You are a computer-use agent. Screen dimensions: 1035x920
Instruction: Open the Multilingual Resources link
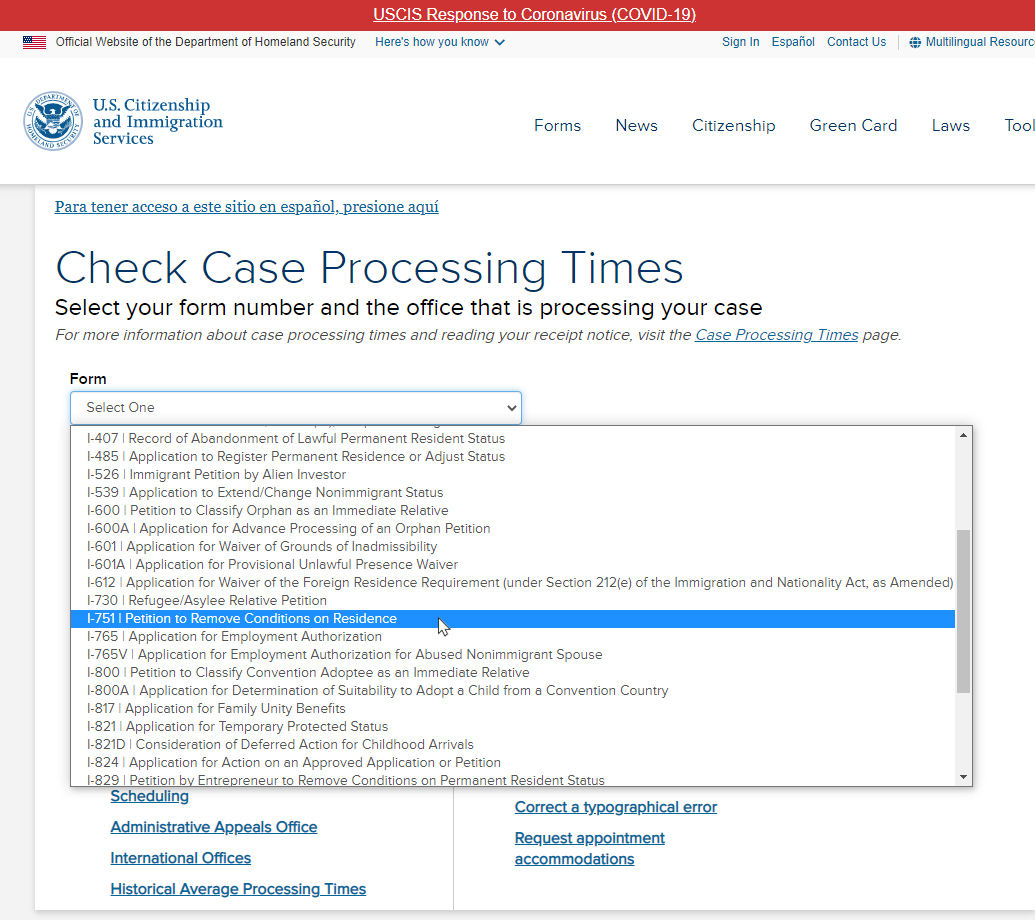coord(980,42)
